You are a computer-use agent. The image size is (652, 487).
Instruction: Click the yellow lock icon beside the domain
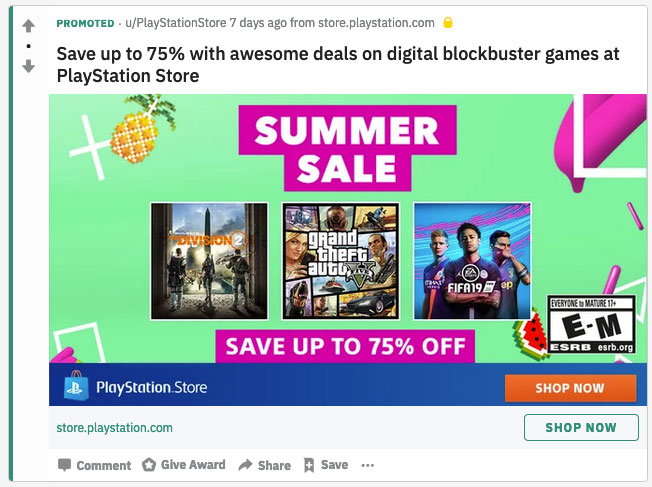448,22
